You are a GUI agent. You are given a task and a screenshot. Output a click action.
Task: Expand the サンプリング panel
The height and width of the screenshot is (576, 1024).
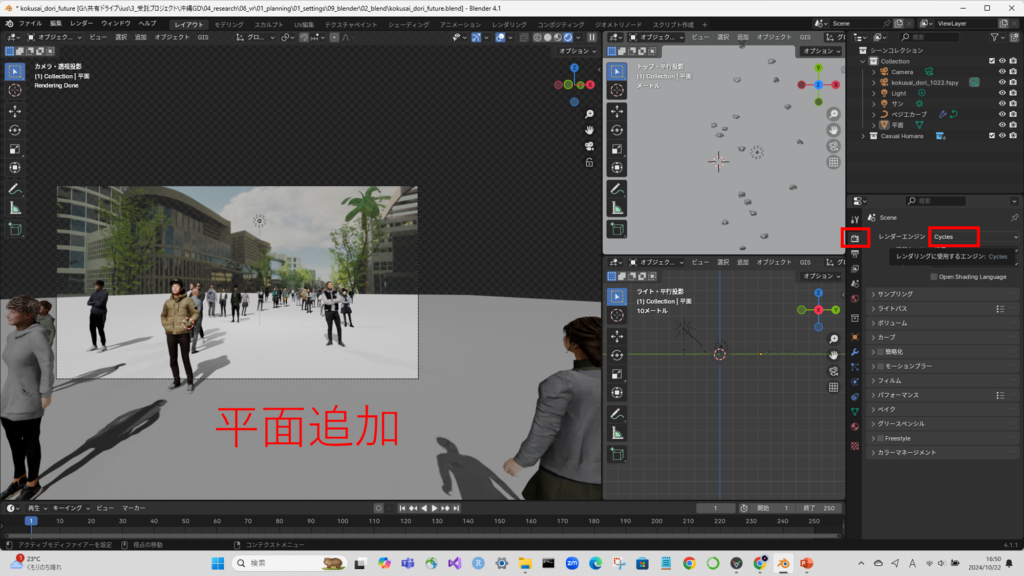(895, 294)
